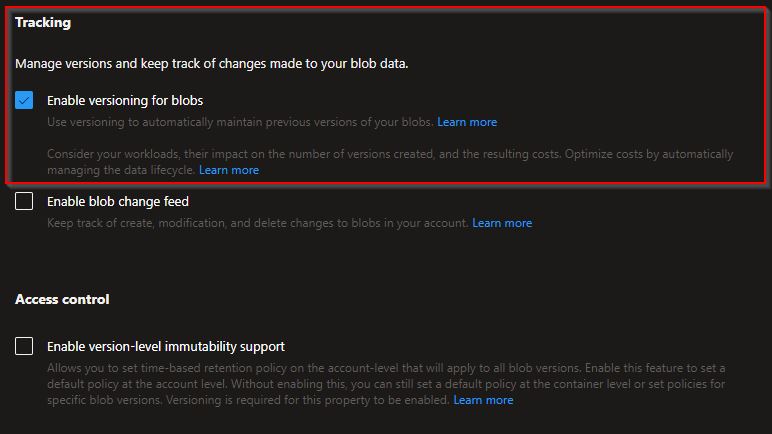The width and height of the screenshot is (772, 434).
Task: Click the Tracking section heading
Action: pyautogui.click(x=43, y=22)
